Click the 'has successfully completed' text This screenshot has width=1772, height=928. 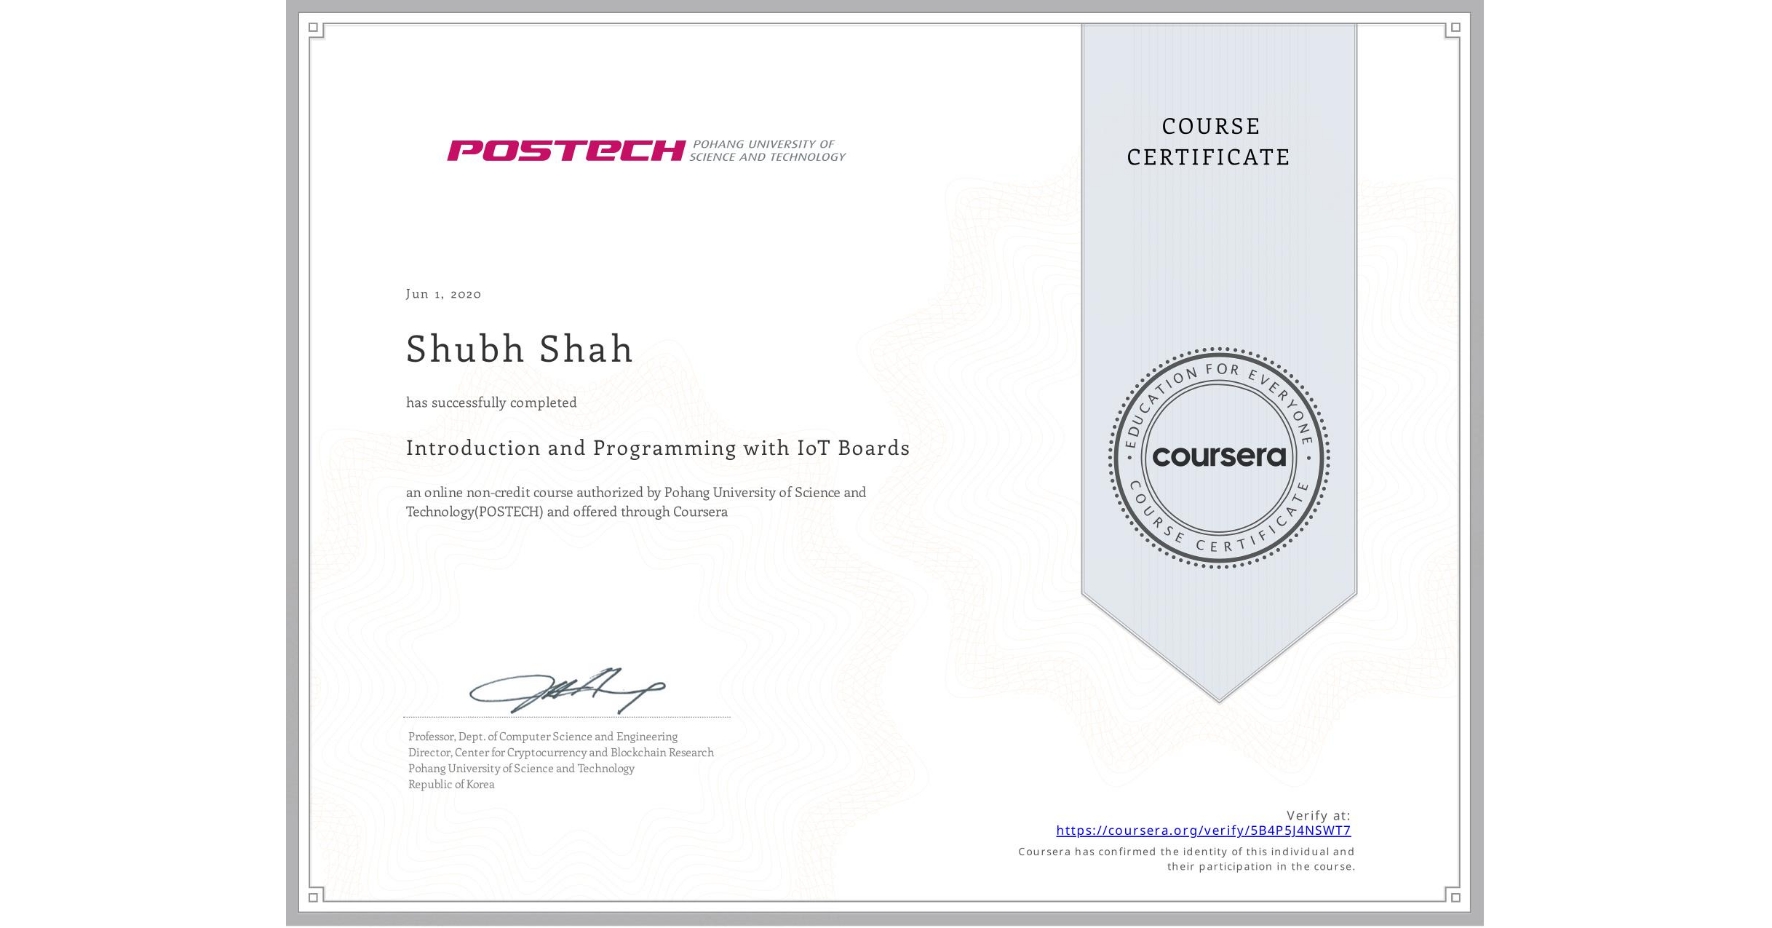point(491,402)
